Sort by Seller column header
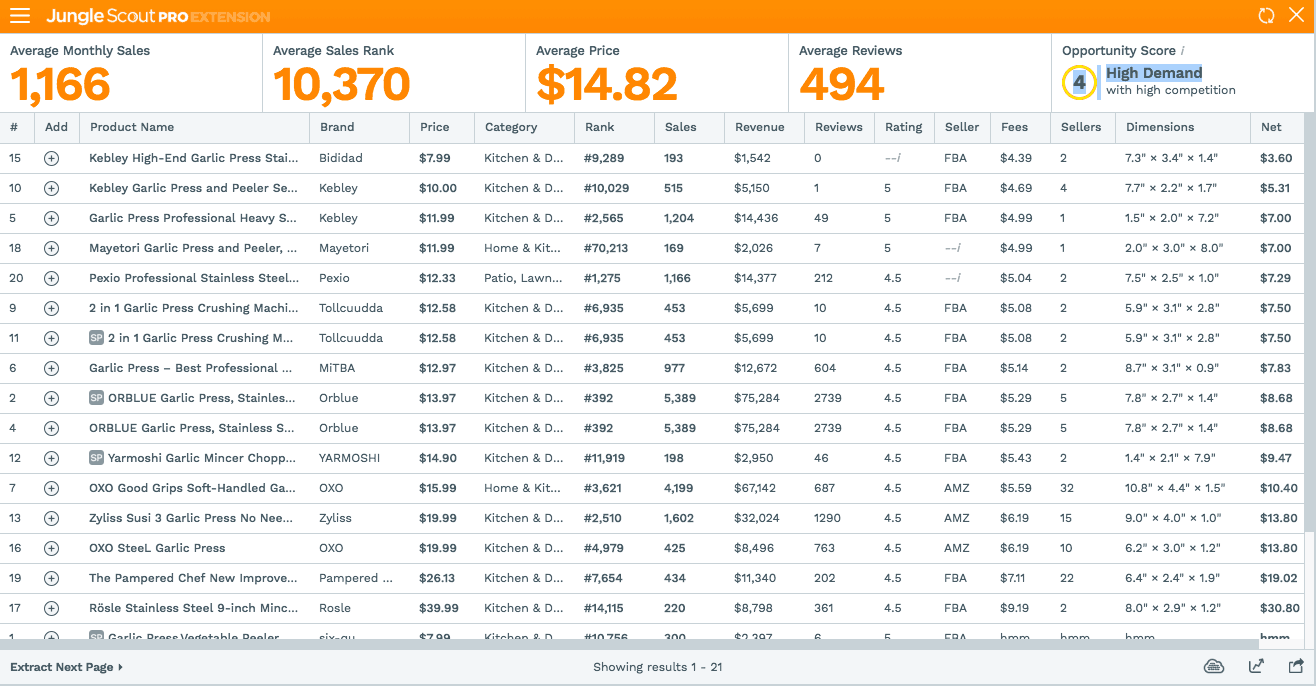This screenshot has height=686, width=1316. 962,127
